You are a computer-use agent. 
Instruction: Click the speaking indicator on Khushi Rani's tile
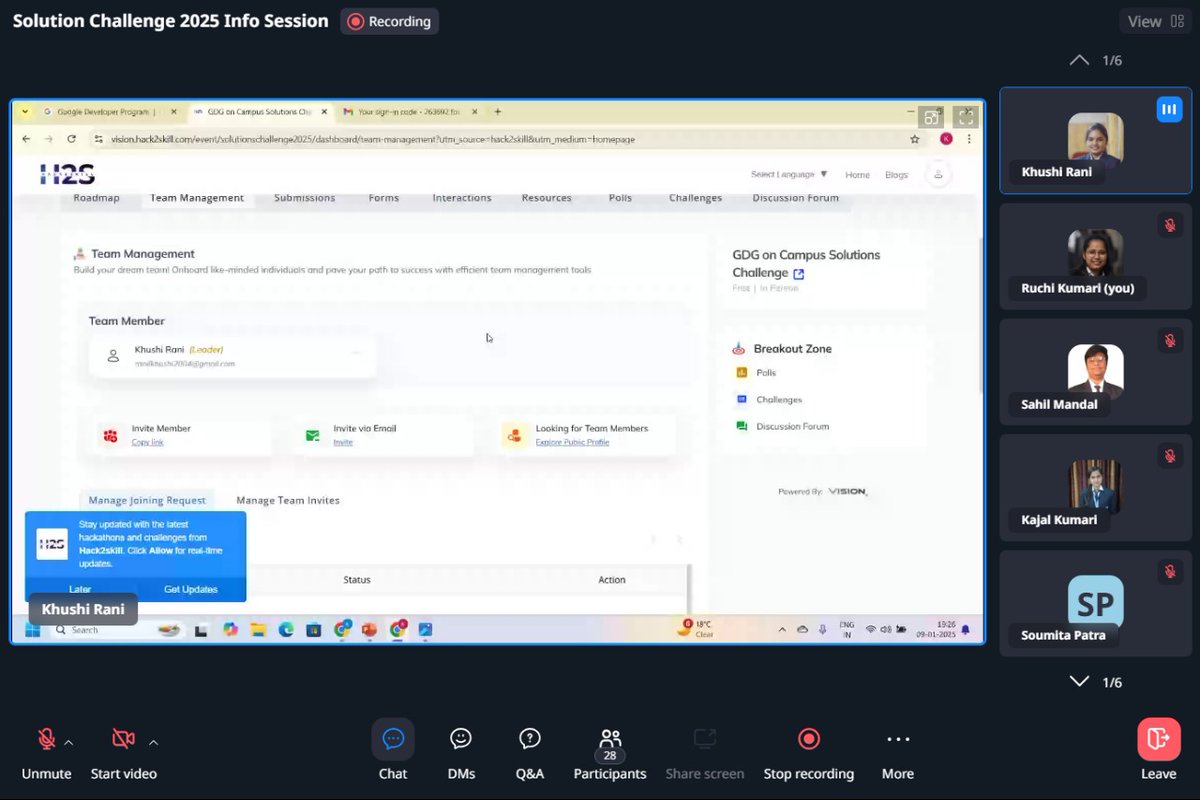(1169, 109)
